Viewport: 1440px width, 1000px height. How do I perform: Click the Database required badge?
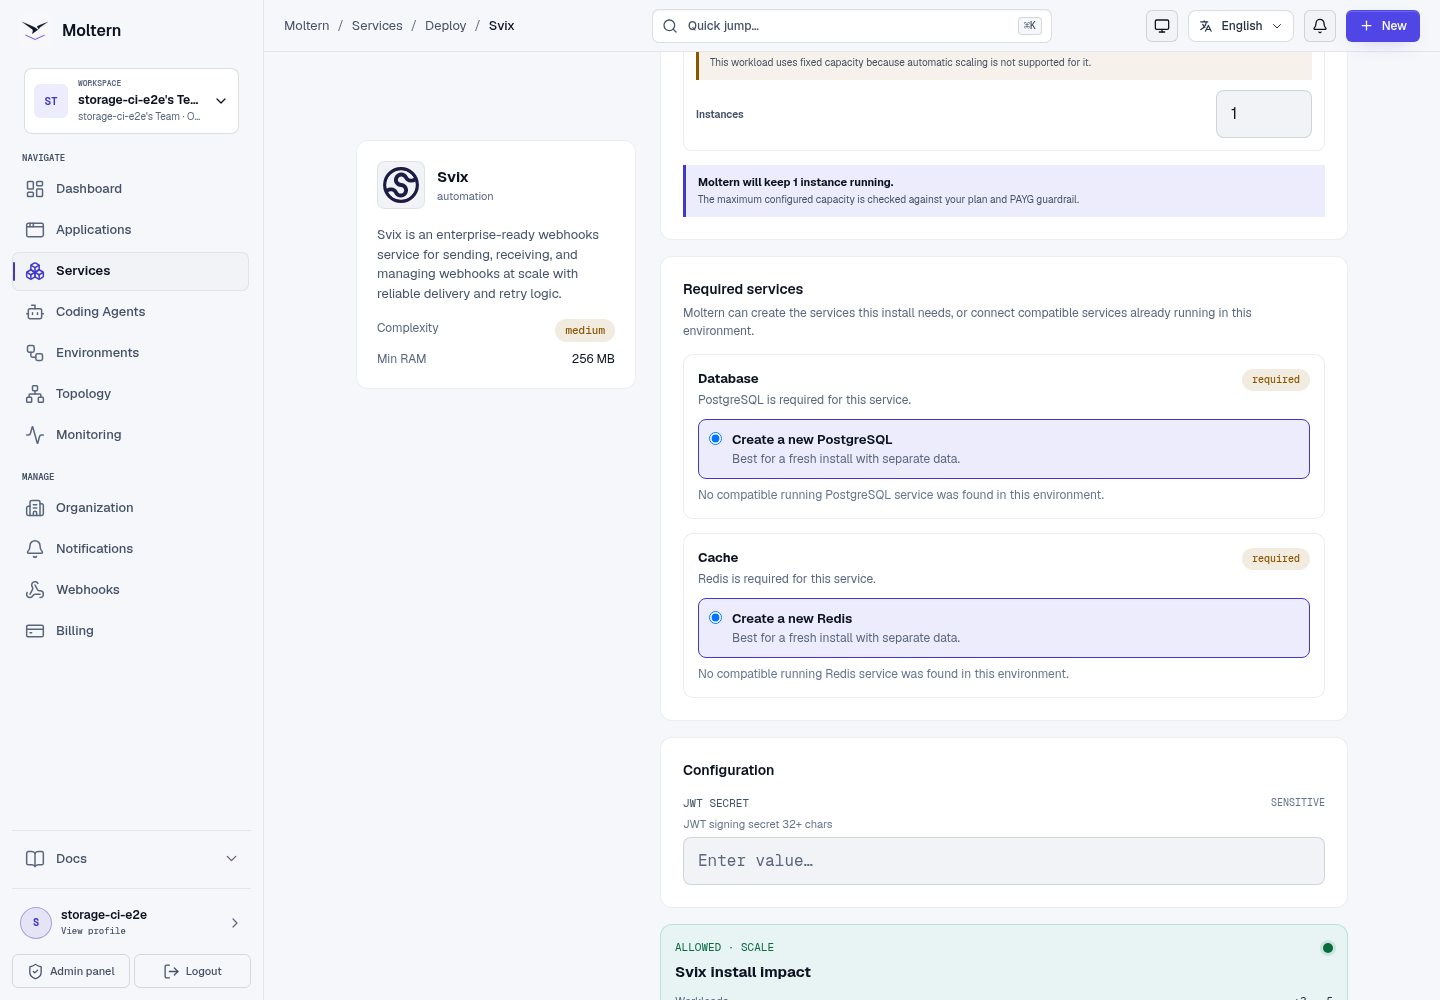click(x=1276, y=380)
